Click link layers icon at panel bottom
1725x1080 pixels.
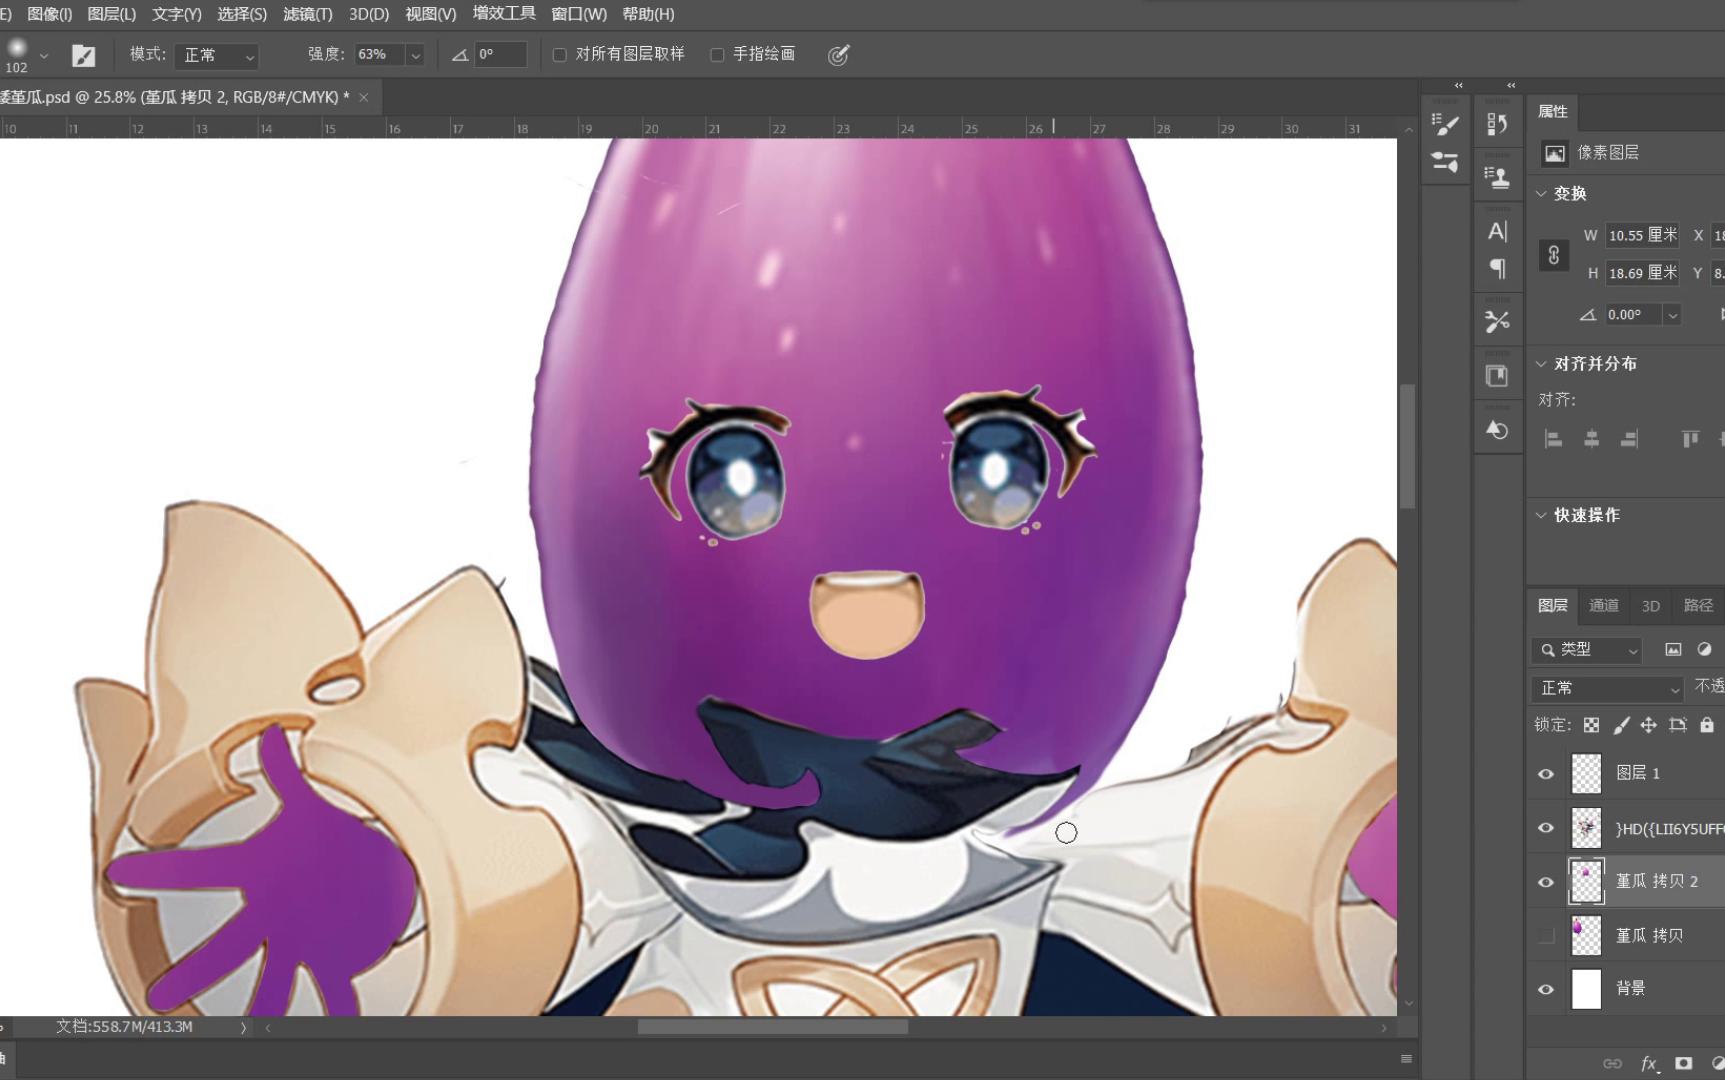tap(1612, 1063)
